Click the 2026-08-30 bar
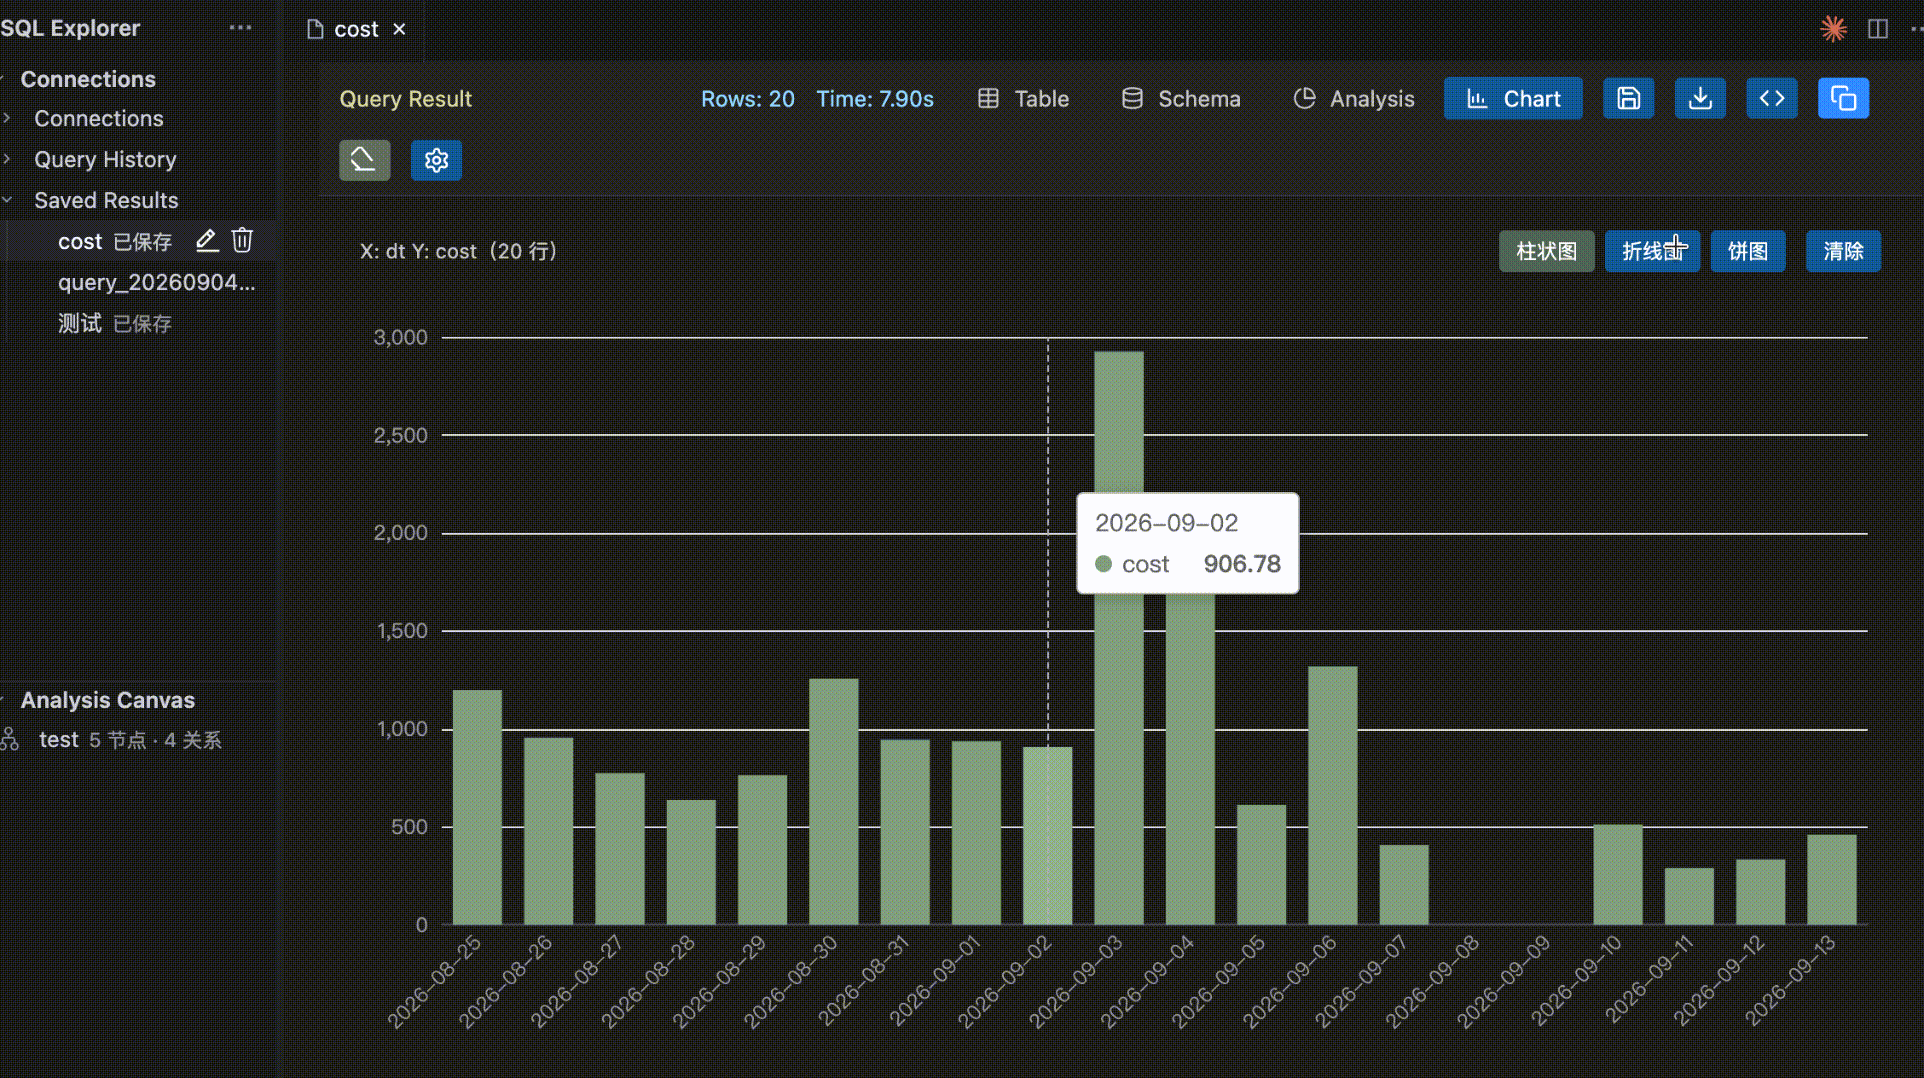Viewport: 1924px width, 1078px height. point(833,802)
